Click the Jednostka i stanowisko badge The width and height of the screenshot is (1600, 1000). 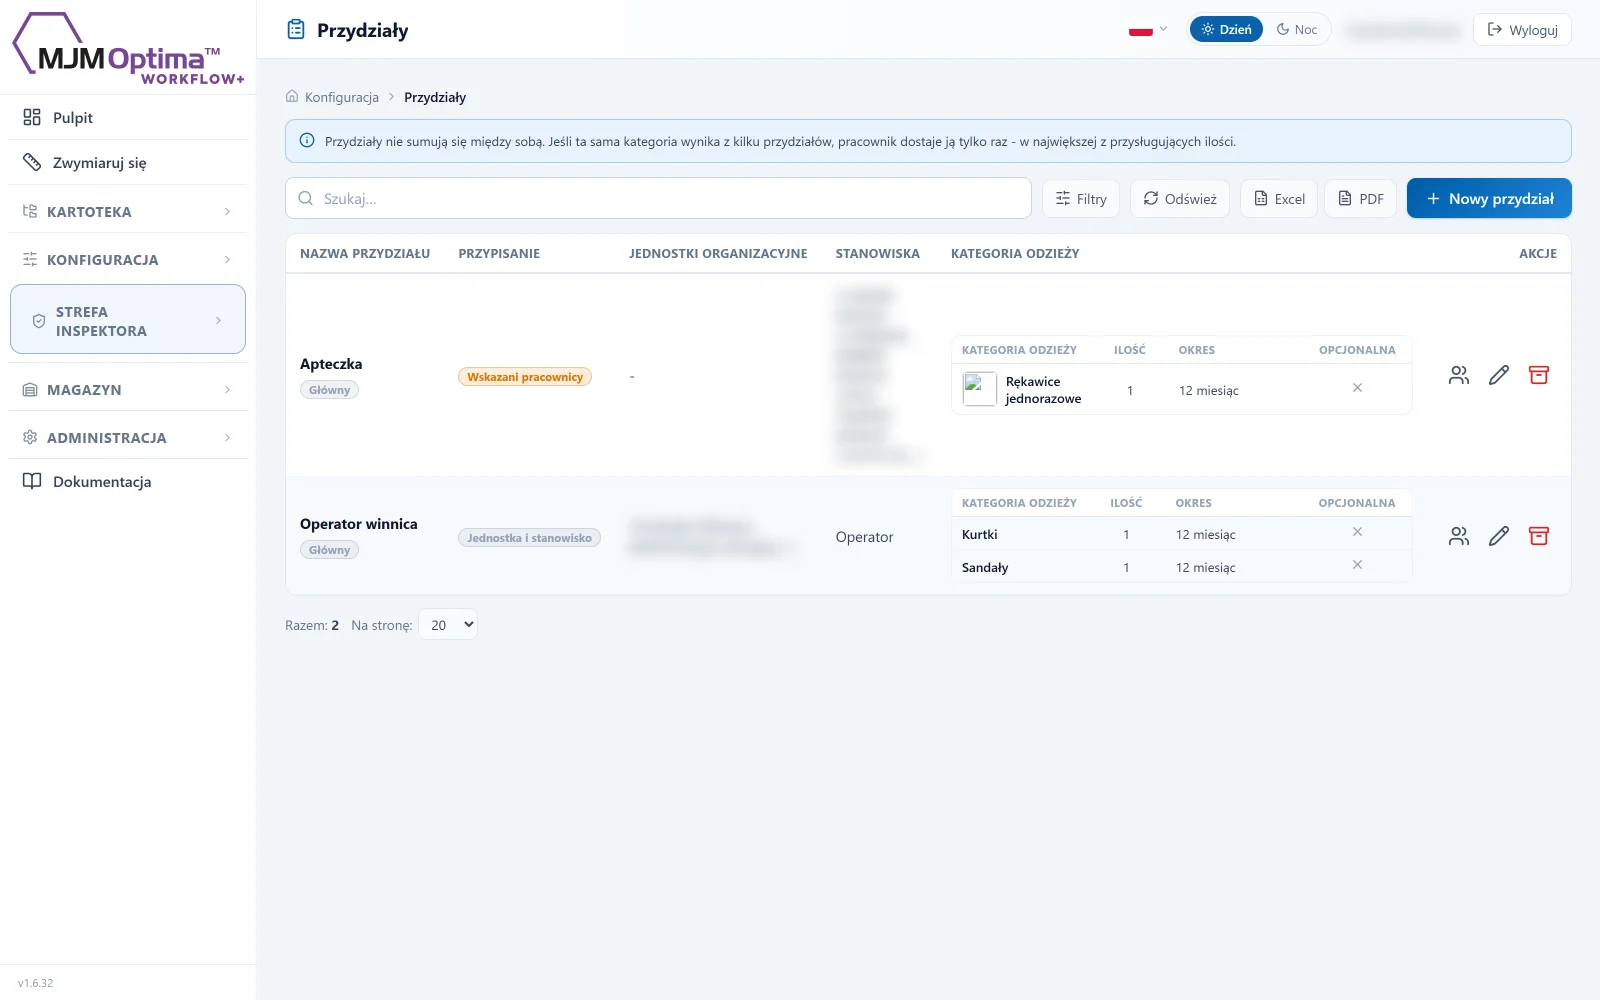pyautogui.click(x=529, y=538)
